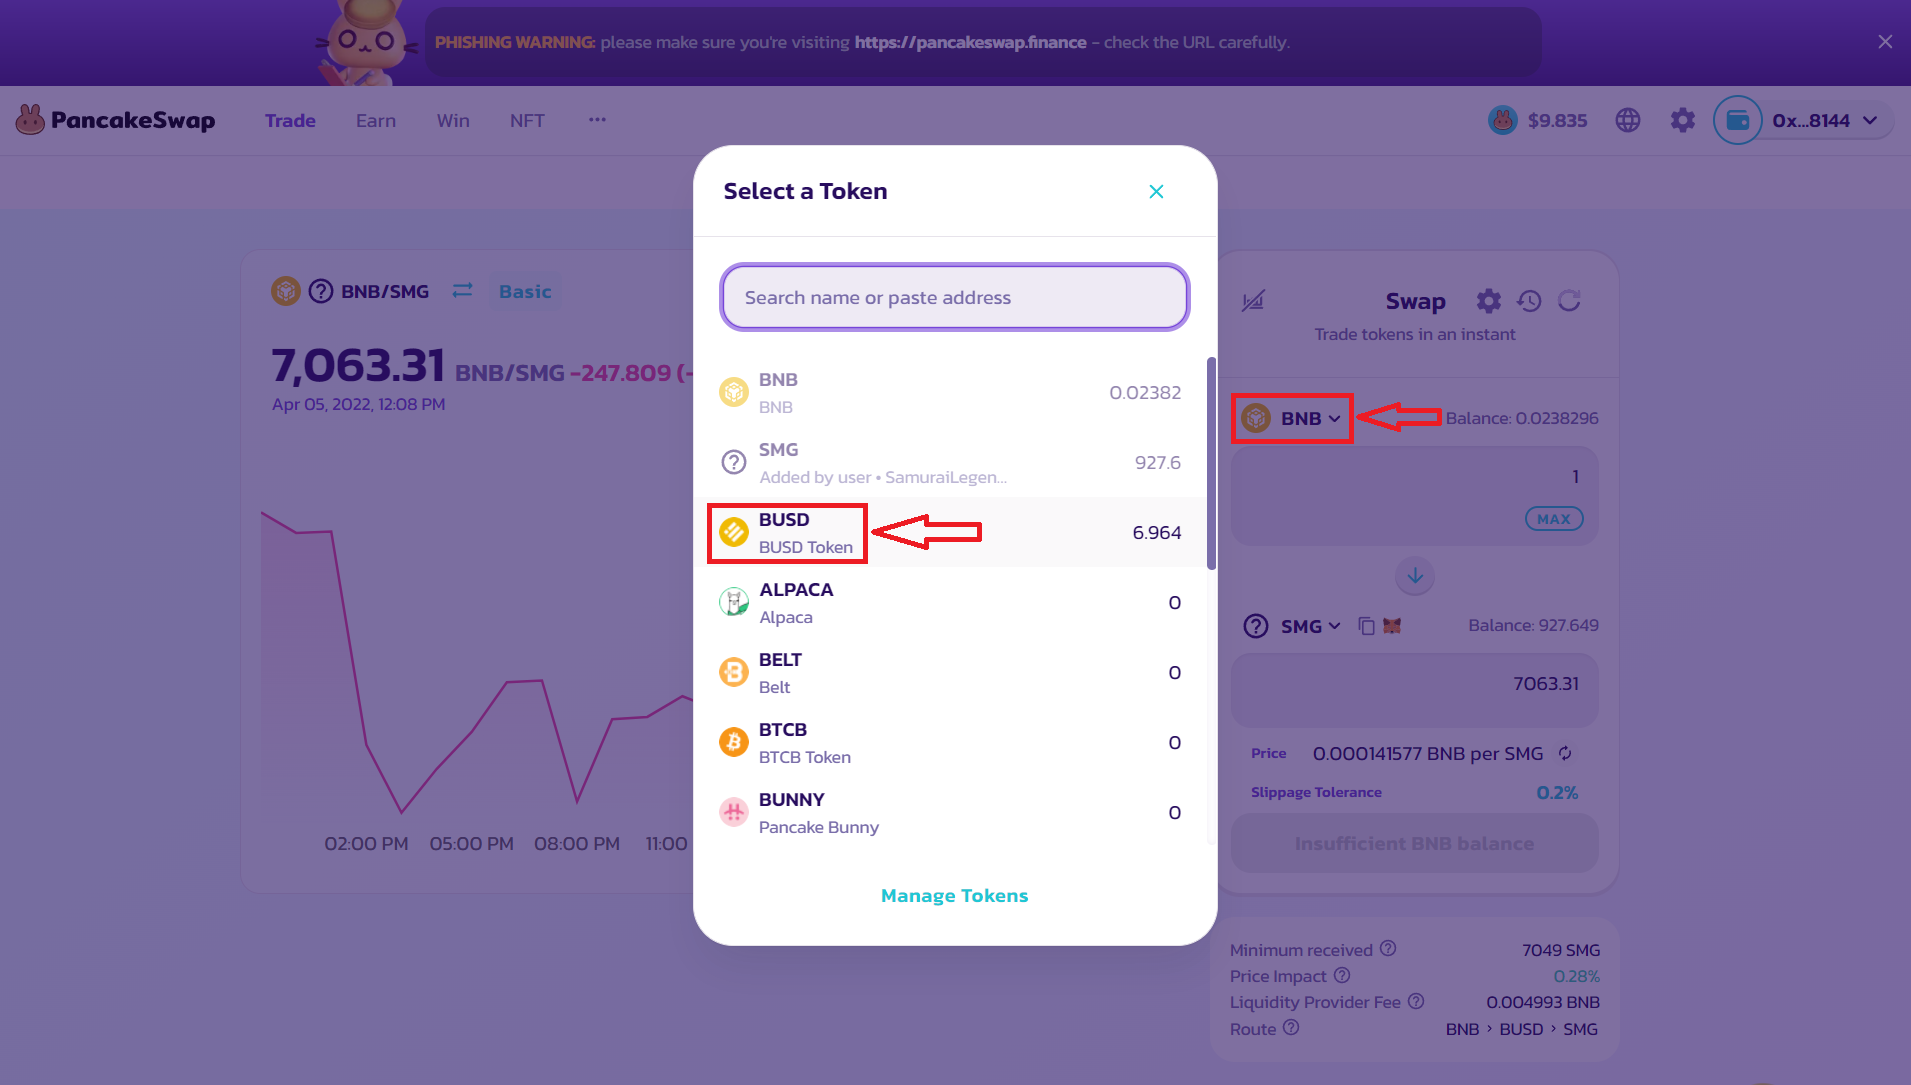Image resolution: width=1911 pixels, height=1085 pixels.
Task: Dismiss the phishing warning banner
Action: (1885, 42)
